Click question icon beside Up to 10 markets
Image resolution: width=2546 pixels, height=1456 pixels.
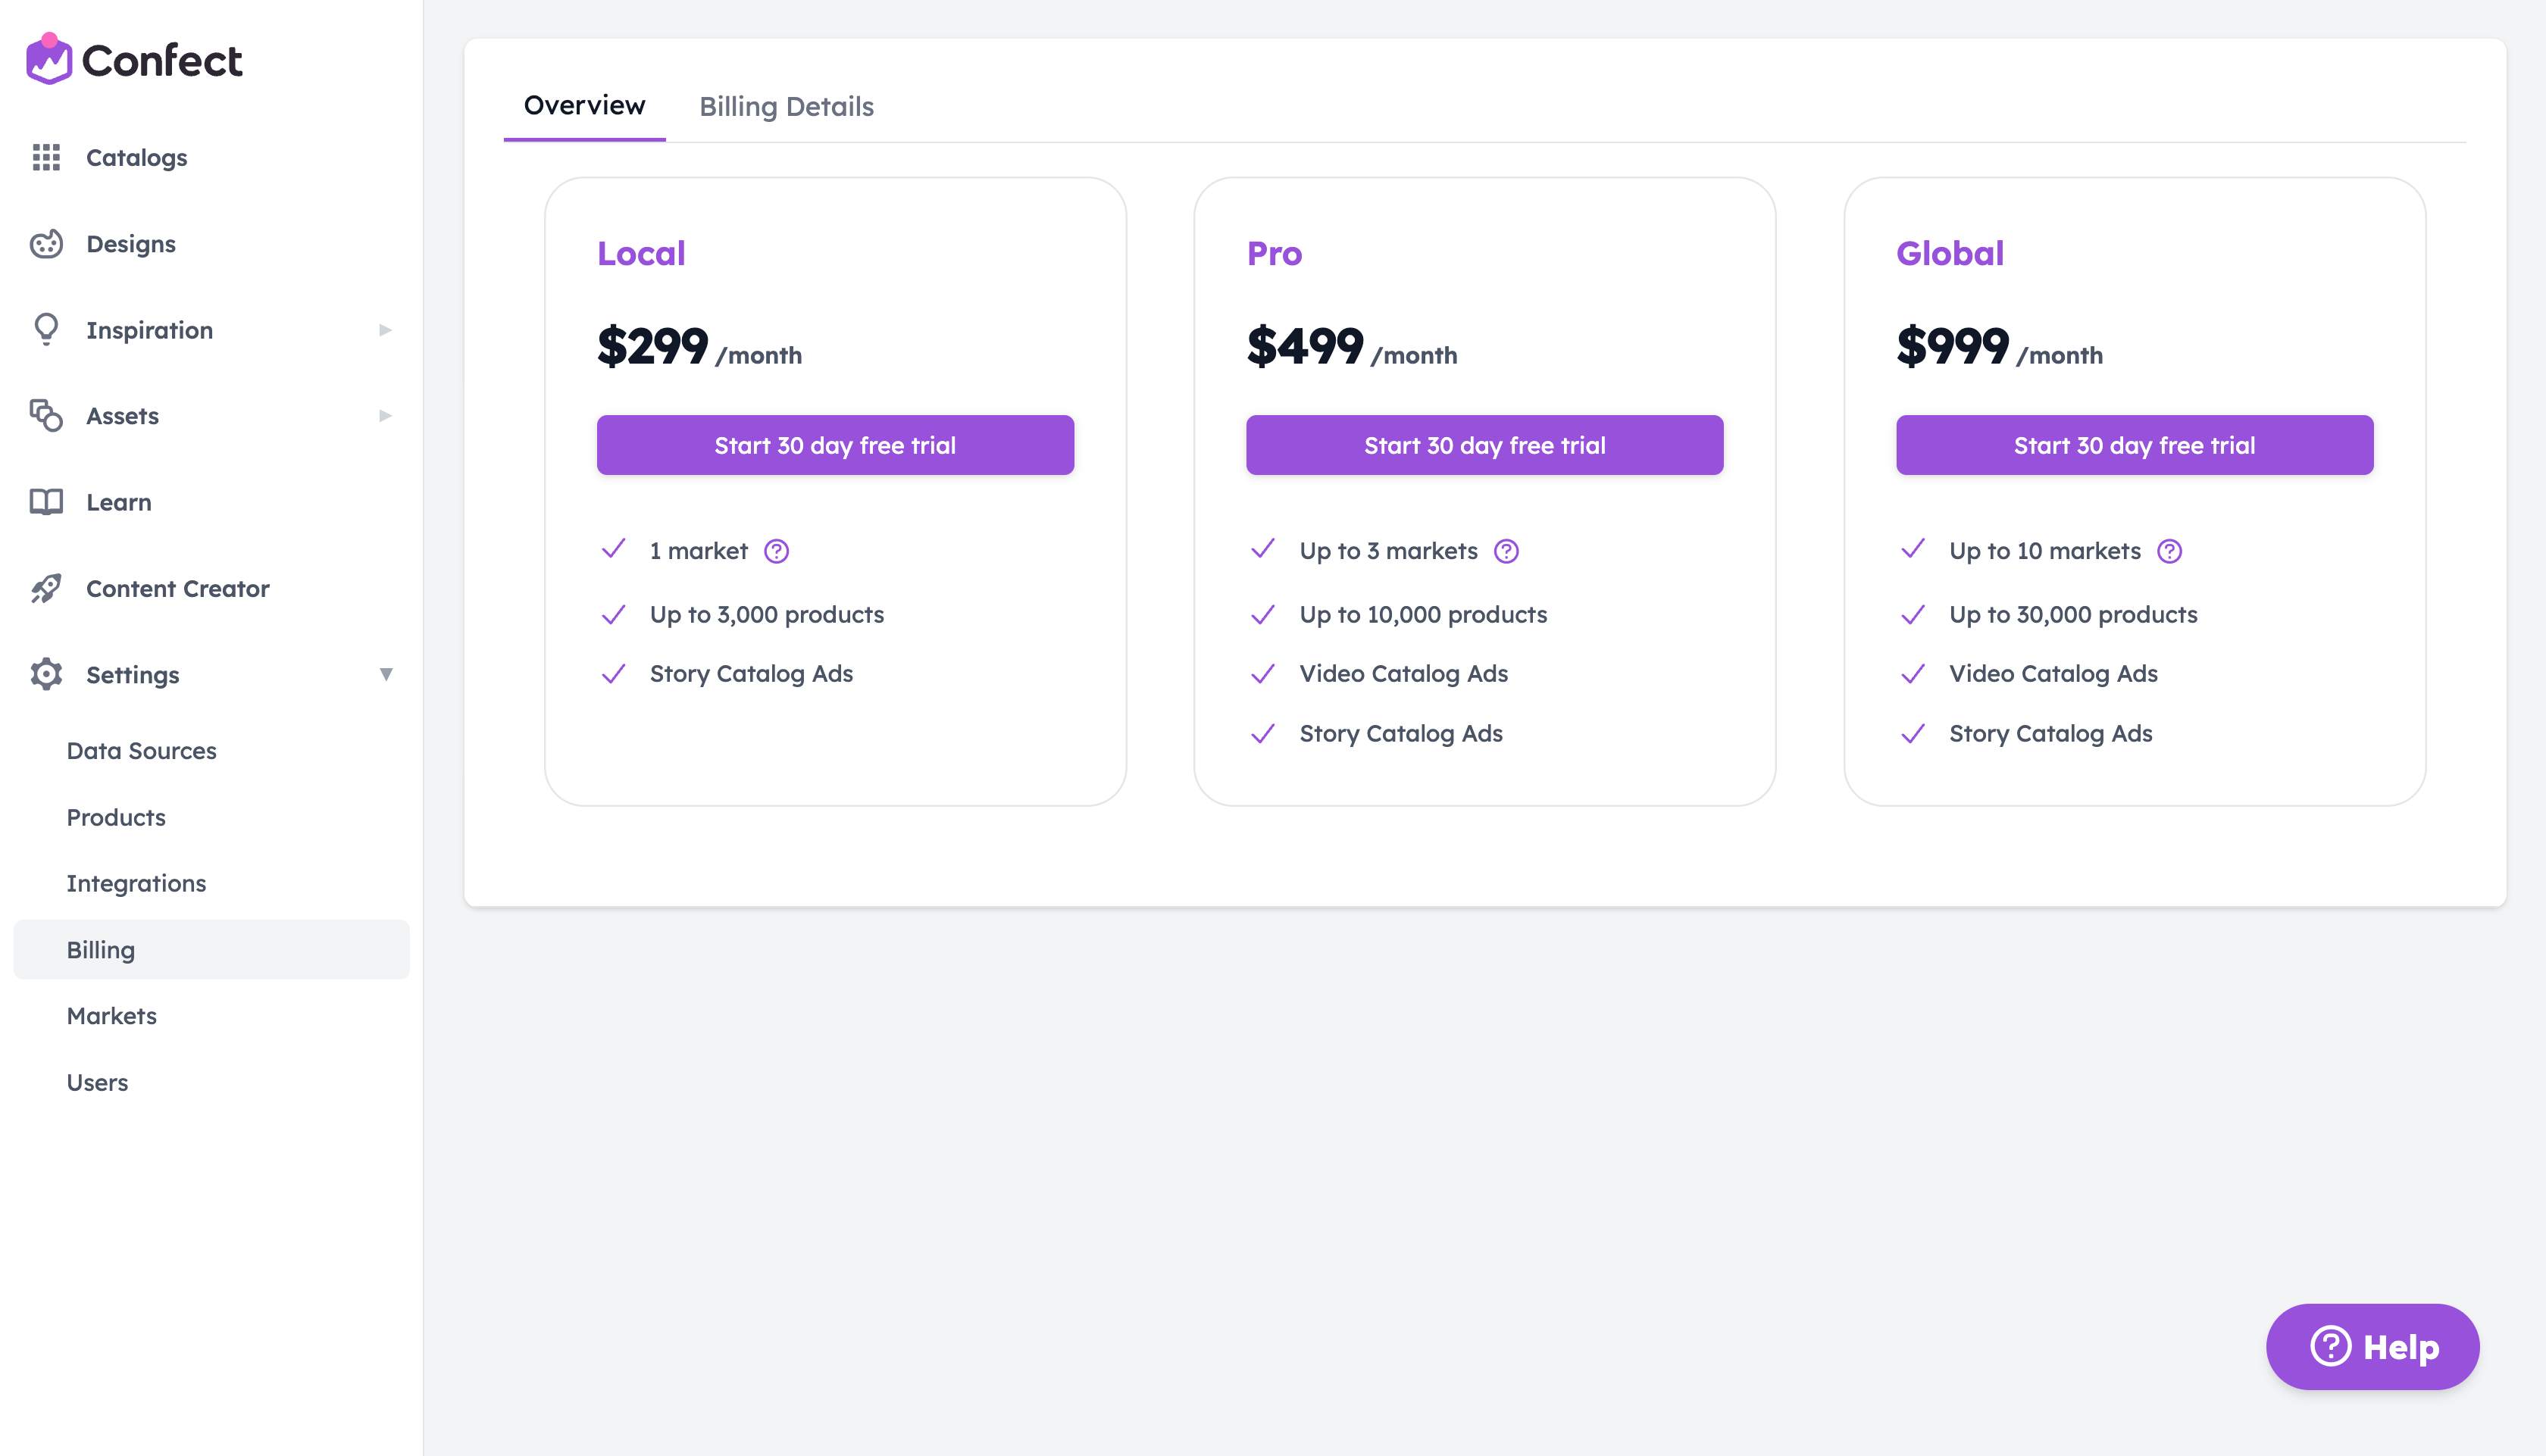pos(2169,551)
